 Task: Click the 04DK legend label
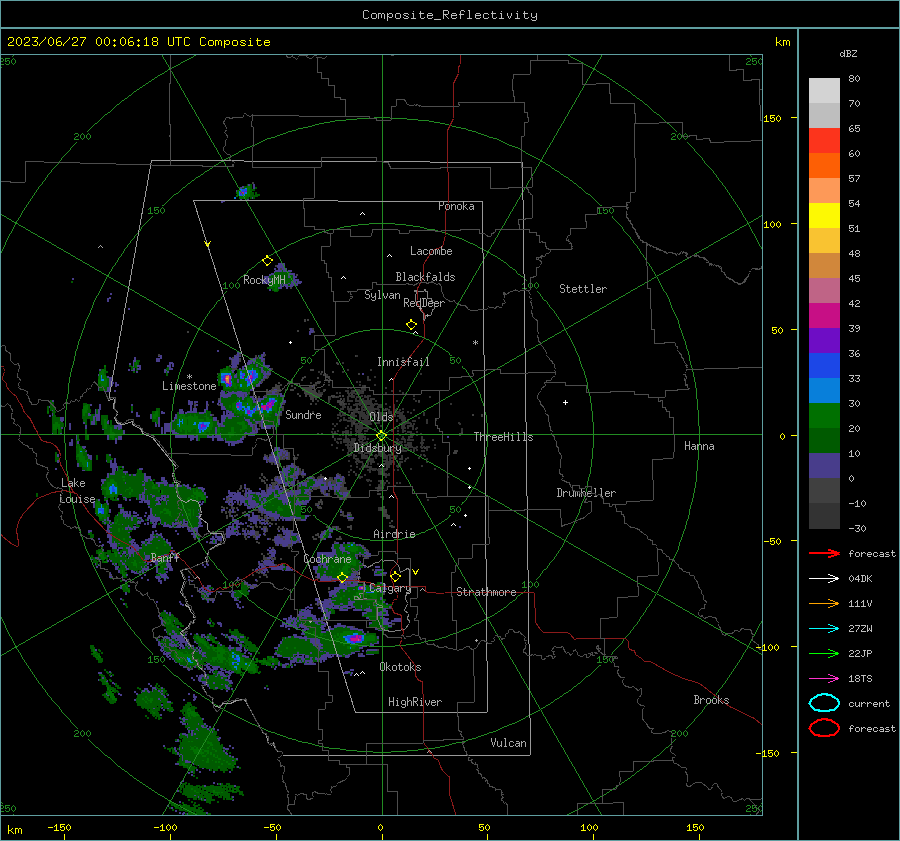coord(860,579)
